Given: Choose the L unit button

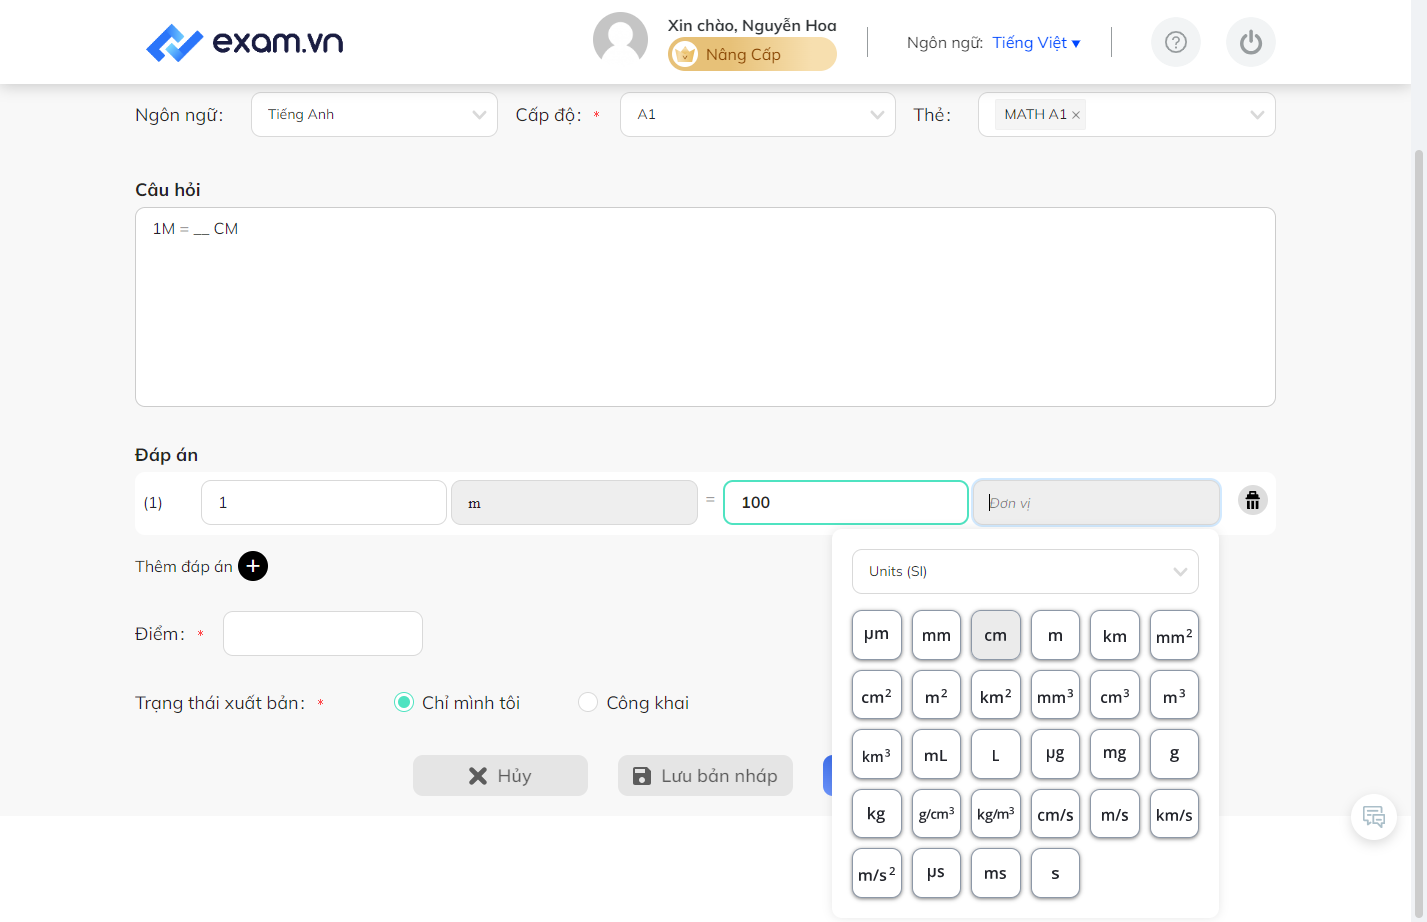Looking at the screenshot, I should click(x=996, y=754).
